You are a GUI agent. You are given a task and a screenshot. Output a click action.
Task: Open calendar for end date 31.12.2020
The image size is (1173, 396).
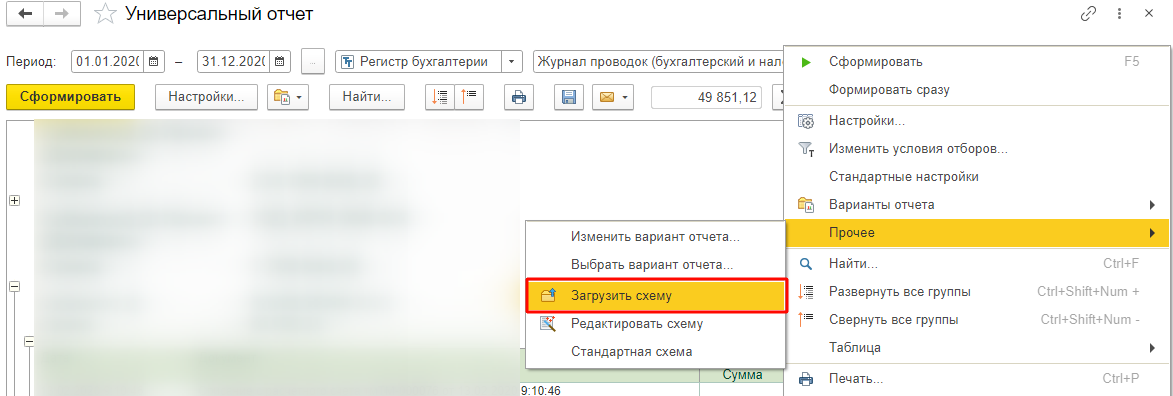click(280, 61)
